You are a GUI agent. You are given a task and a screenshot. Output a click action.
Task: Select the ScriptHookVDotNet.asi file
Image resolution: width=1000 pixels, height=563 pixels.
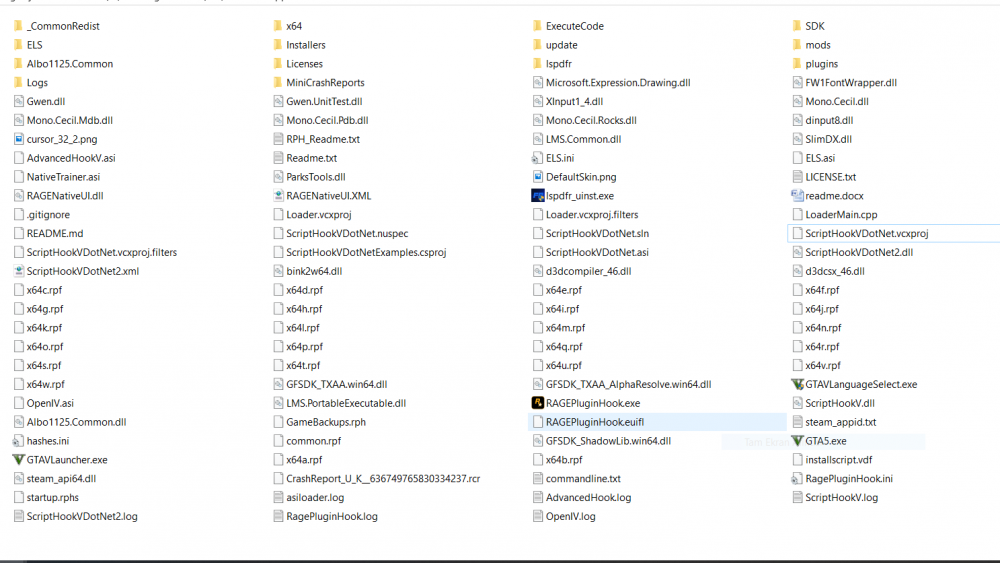tap(597, 252)
